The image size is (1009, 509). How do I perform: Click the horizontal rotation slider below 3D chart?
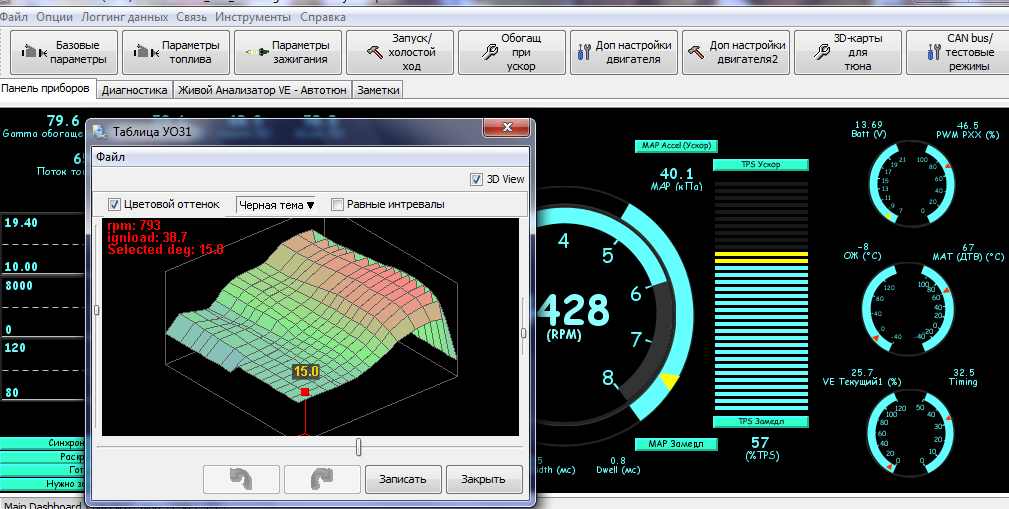[358, 447]
